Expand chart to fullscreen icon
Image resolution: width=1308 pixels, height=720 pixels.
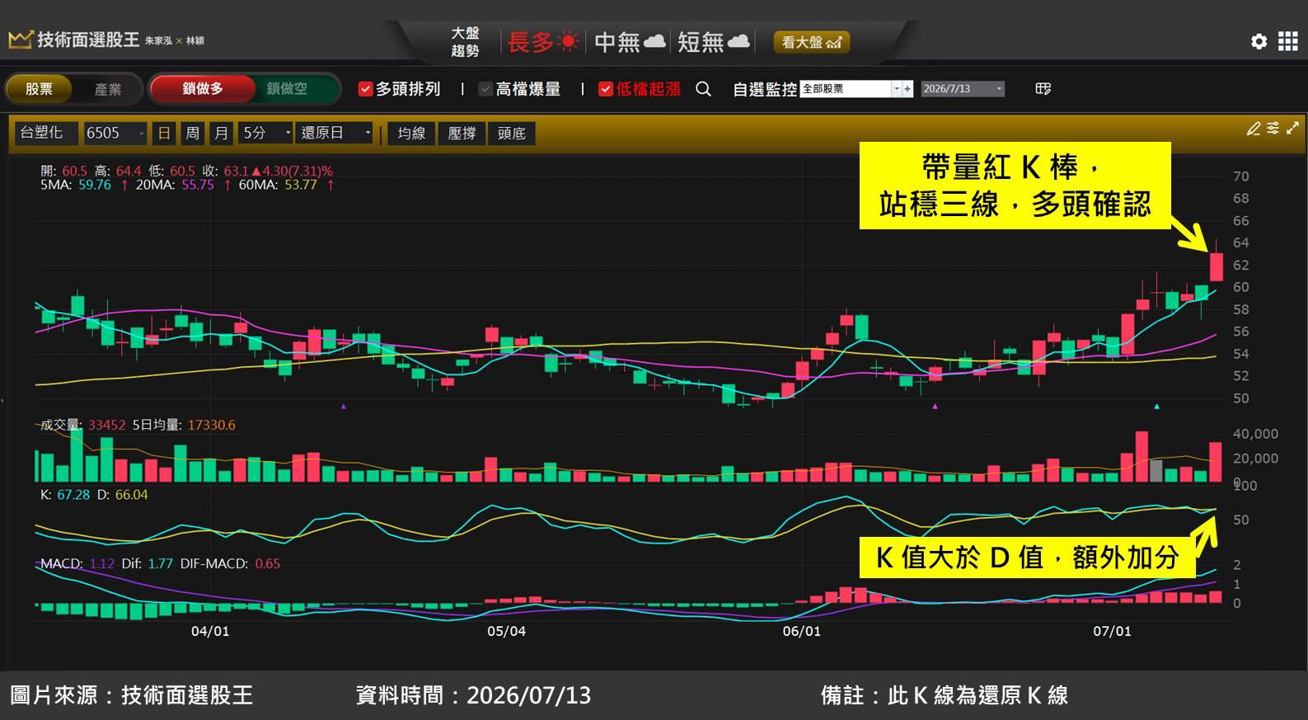(x=1291, y=128)
